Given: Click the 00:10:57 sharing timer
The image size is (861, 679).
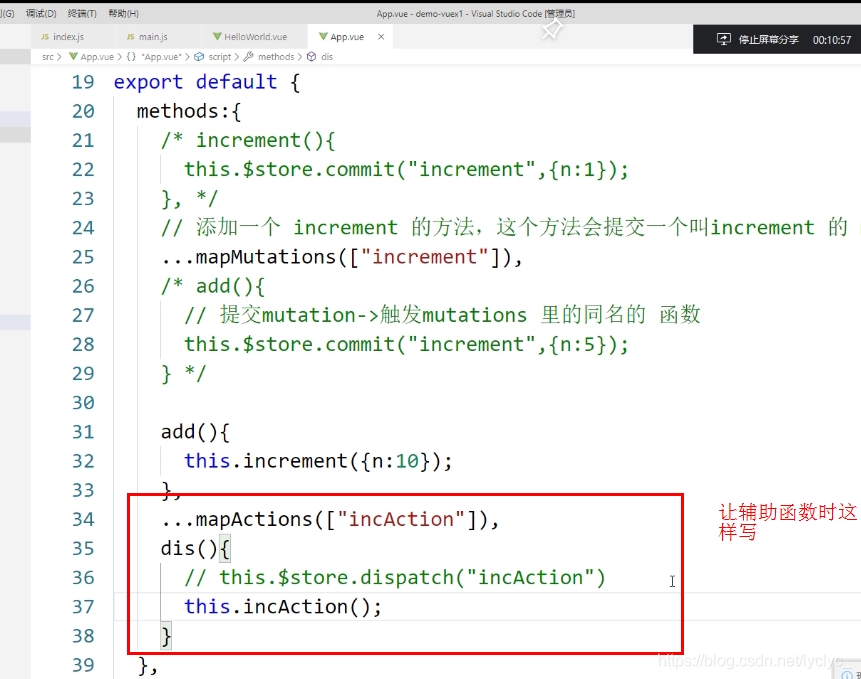Looking at the screenshot, I should [832, 40].
